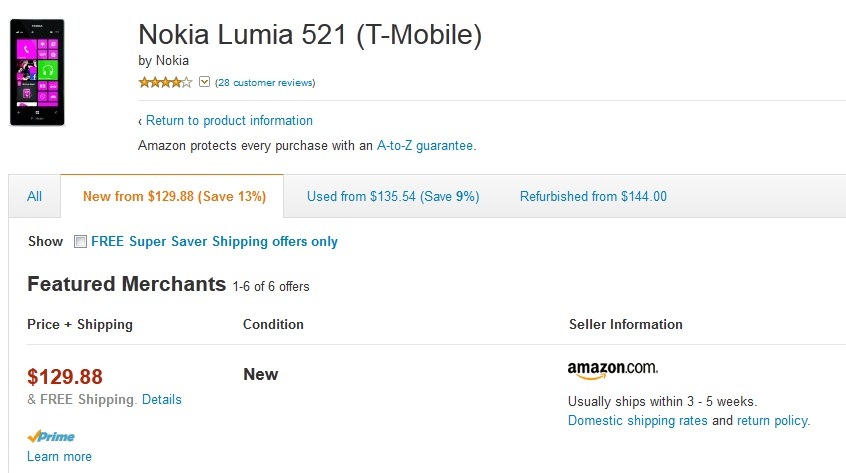Open the Refurbished from $144.00 tab
Screen dimensions: 846x473
593,196
